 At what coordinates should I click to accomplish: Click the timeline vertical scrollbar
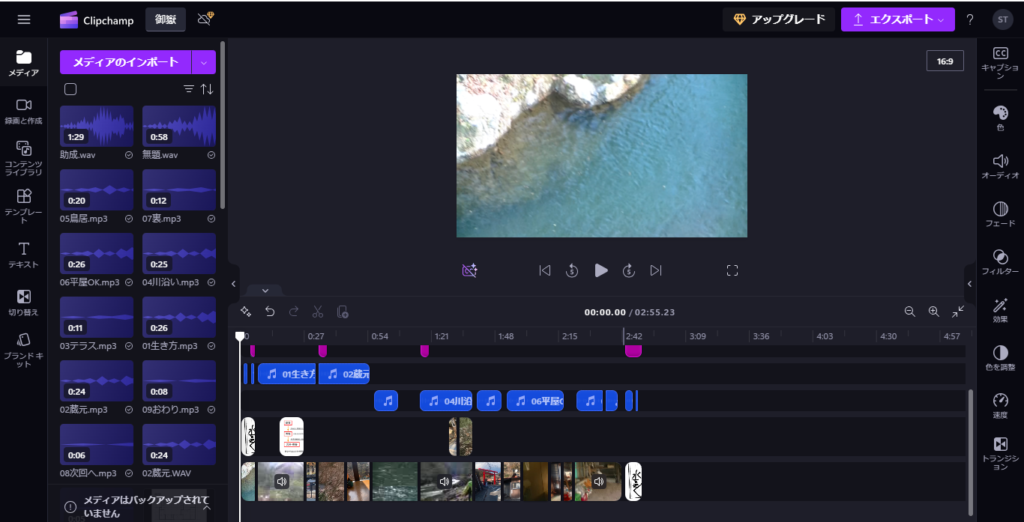(x=970, y=452)
